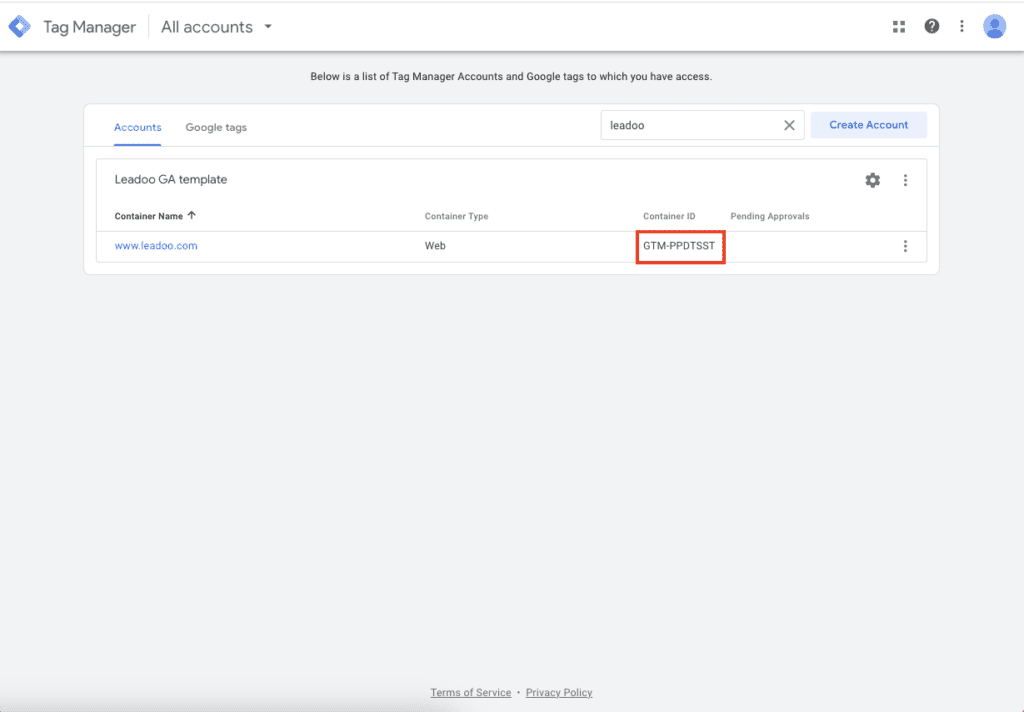Switch to the Google tags tab
The image size is (1024, 712).
point(216,127)
